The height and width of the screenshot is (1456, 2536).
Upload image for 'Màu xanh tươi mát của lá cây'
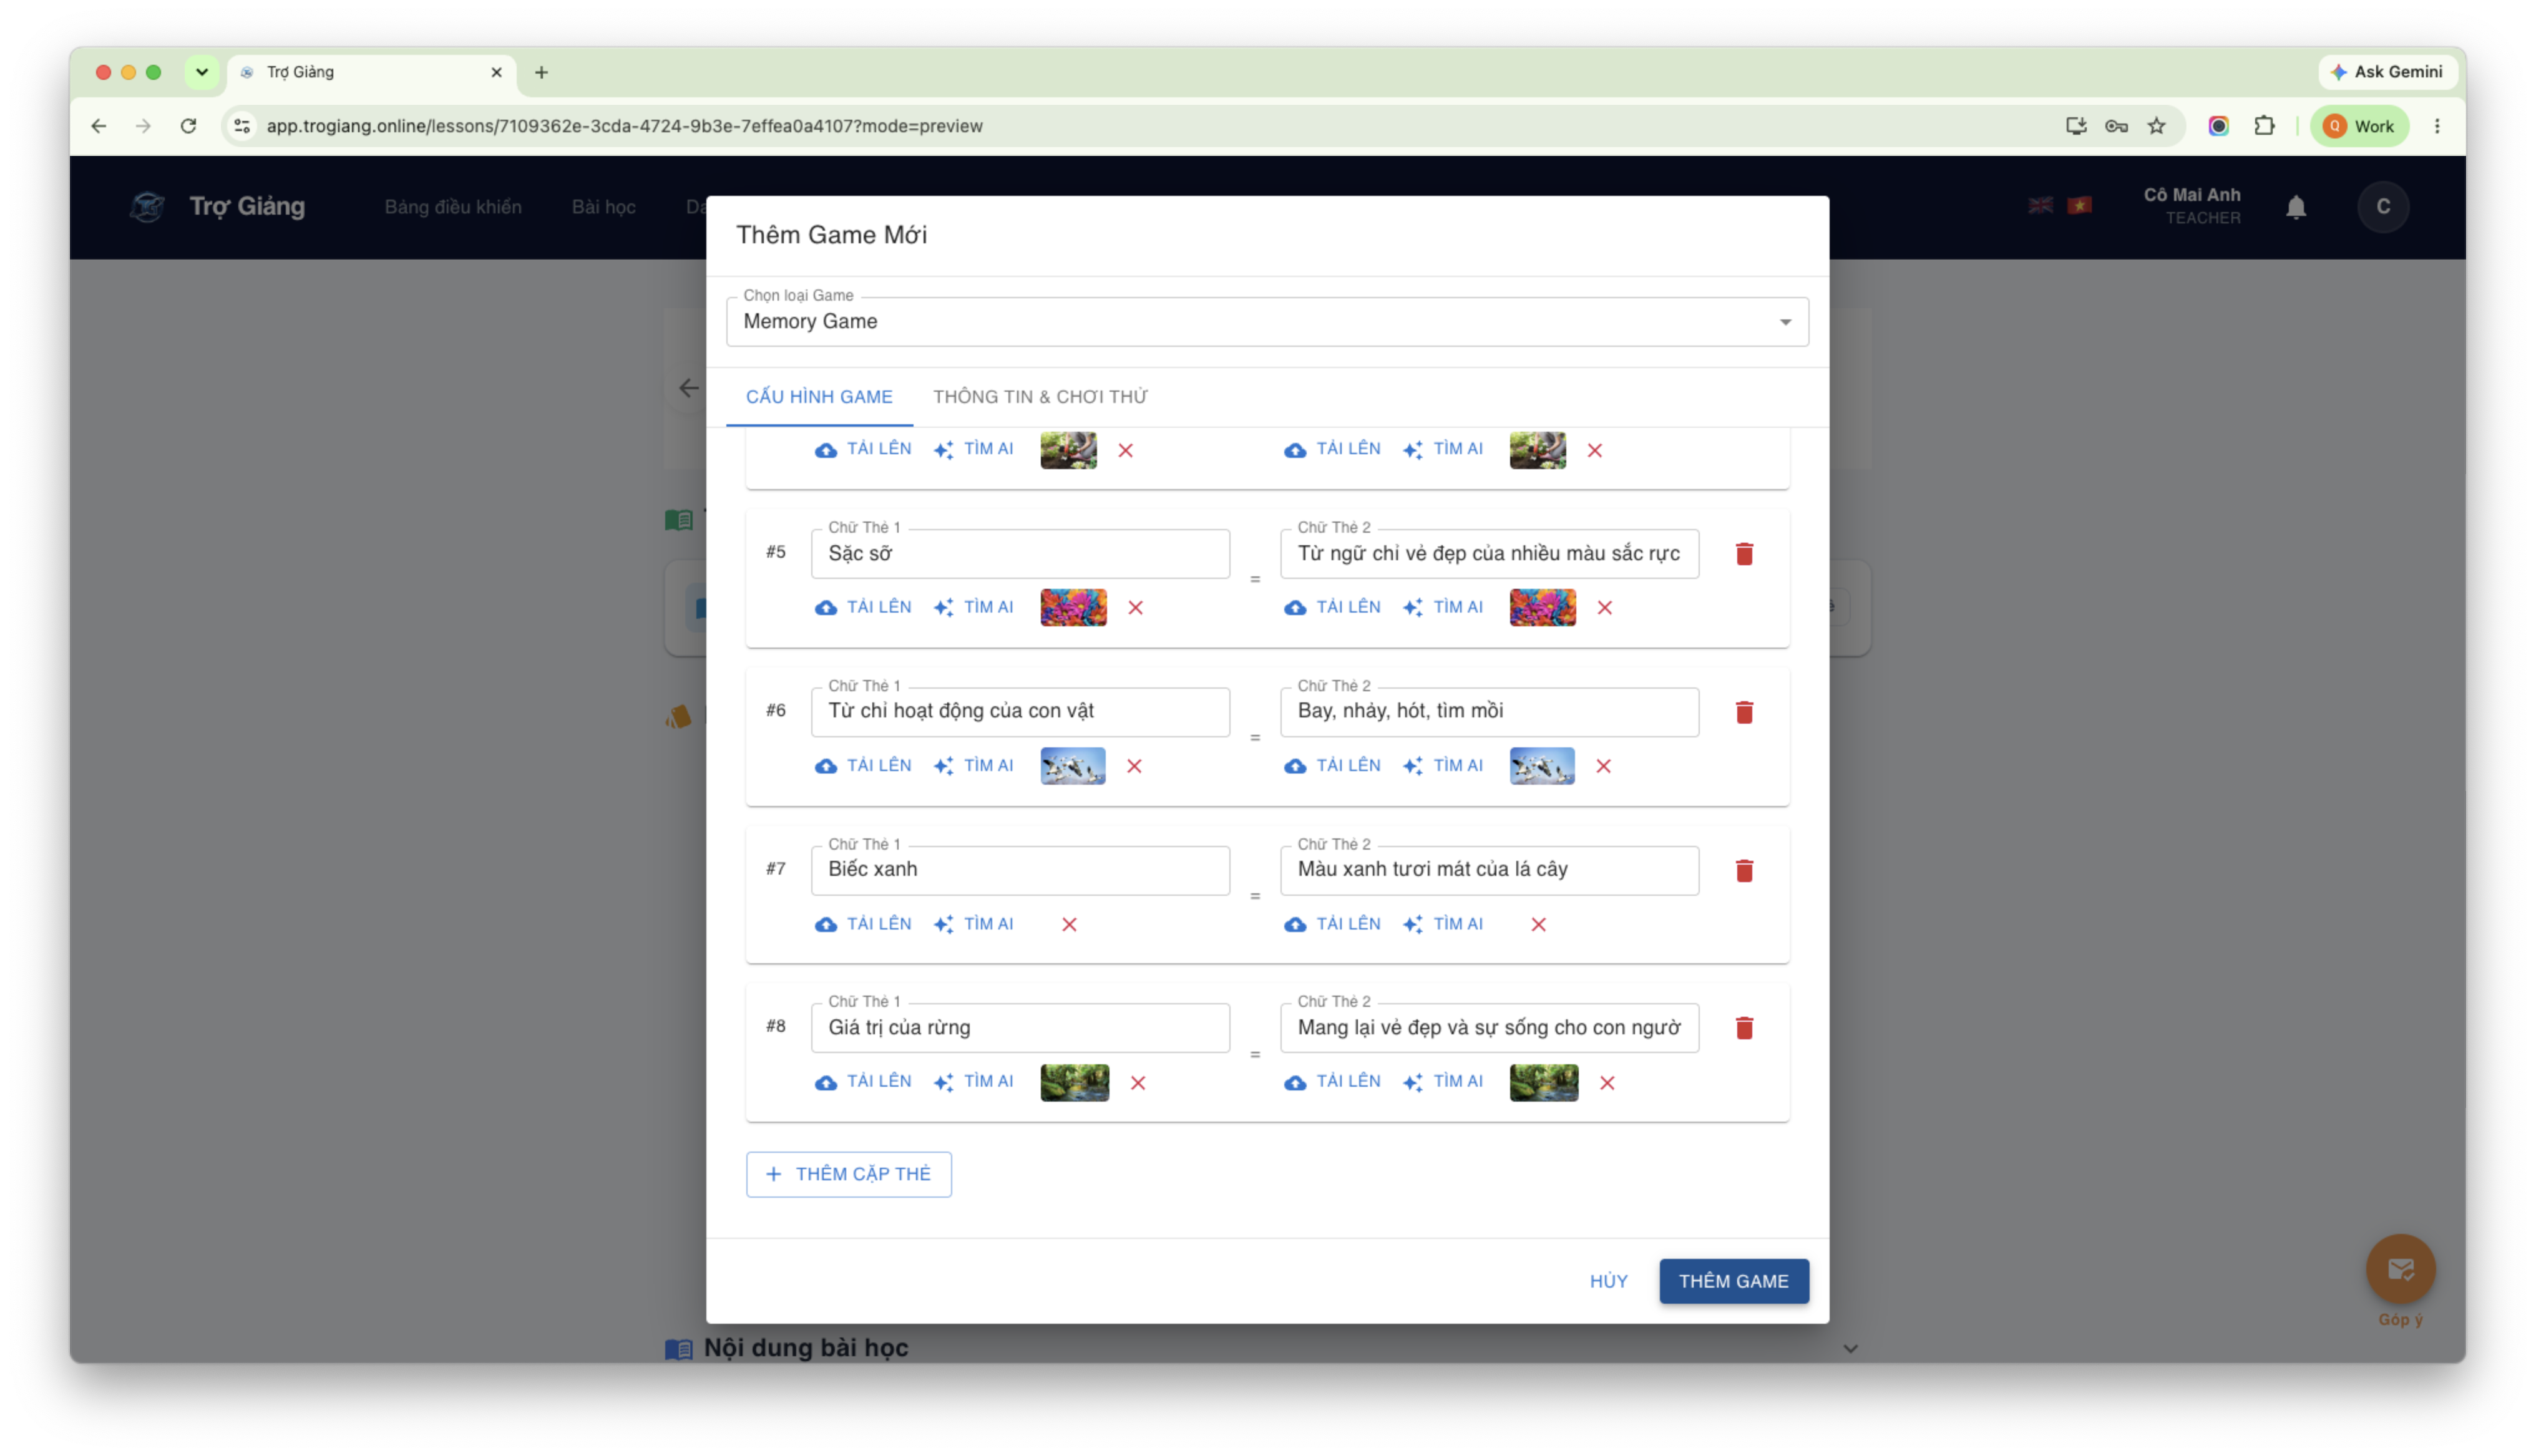coord(1332,923)
